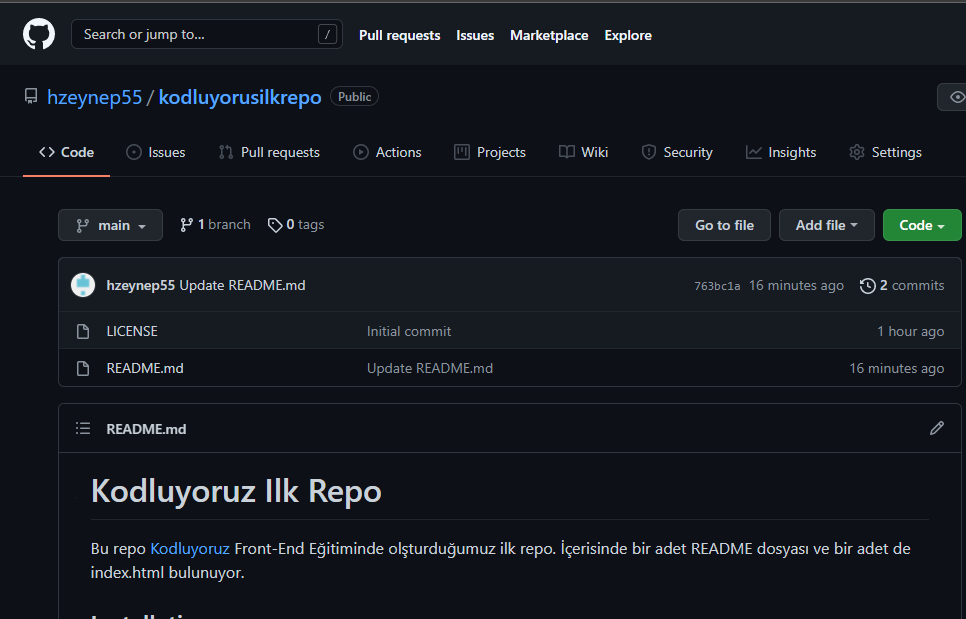966x619 pixels.
Task: Open hzeynep55 user profile link
Action: [95, 97]
